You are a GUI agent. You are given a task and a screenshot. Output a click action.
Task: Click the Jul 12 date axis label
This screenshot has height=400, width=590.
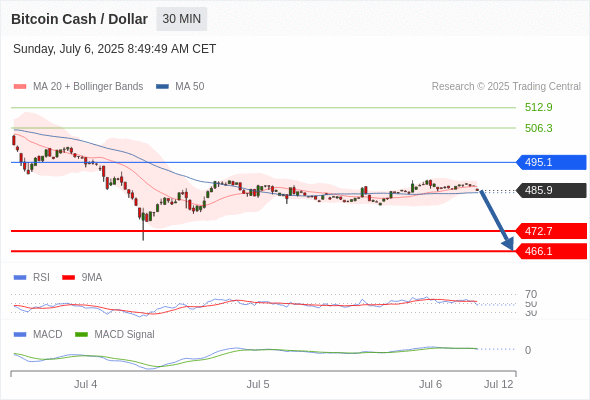point(499,384)
